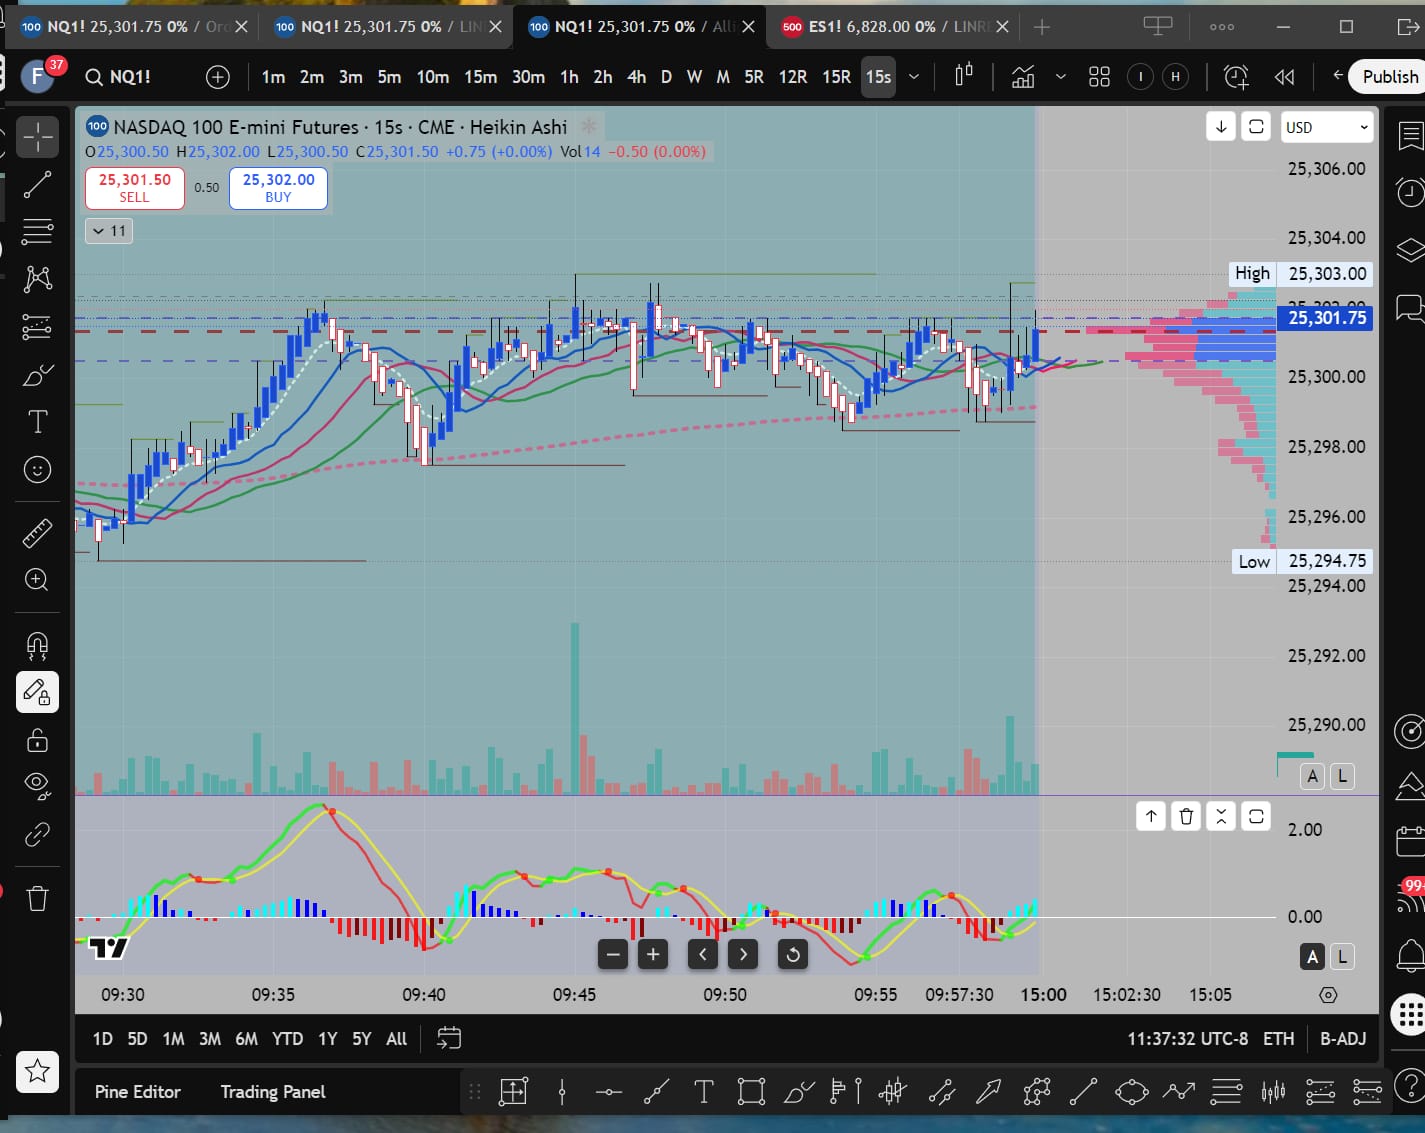1425x1133 pixels.
Task: Activate the zoom in tool
Action: tap(38, 580)
